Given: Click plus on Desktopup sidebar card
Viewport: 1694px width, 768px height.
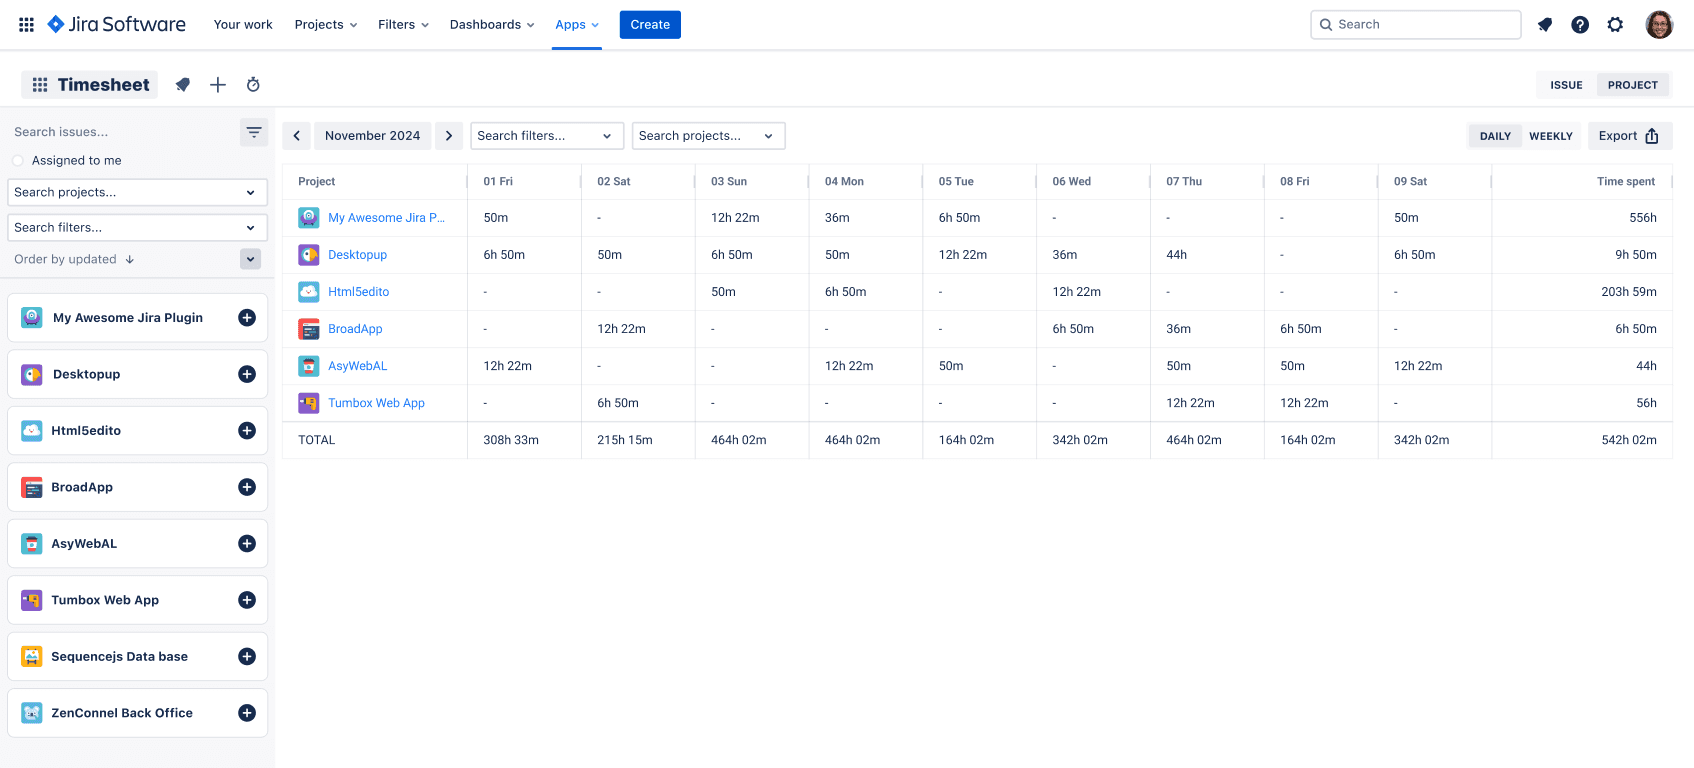Looking at the screenshot, I should (x=247, y=374).
